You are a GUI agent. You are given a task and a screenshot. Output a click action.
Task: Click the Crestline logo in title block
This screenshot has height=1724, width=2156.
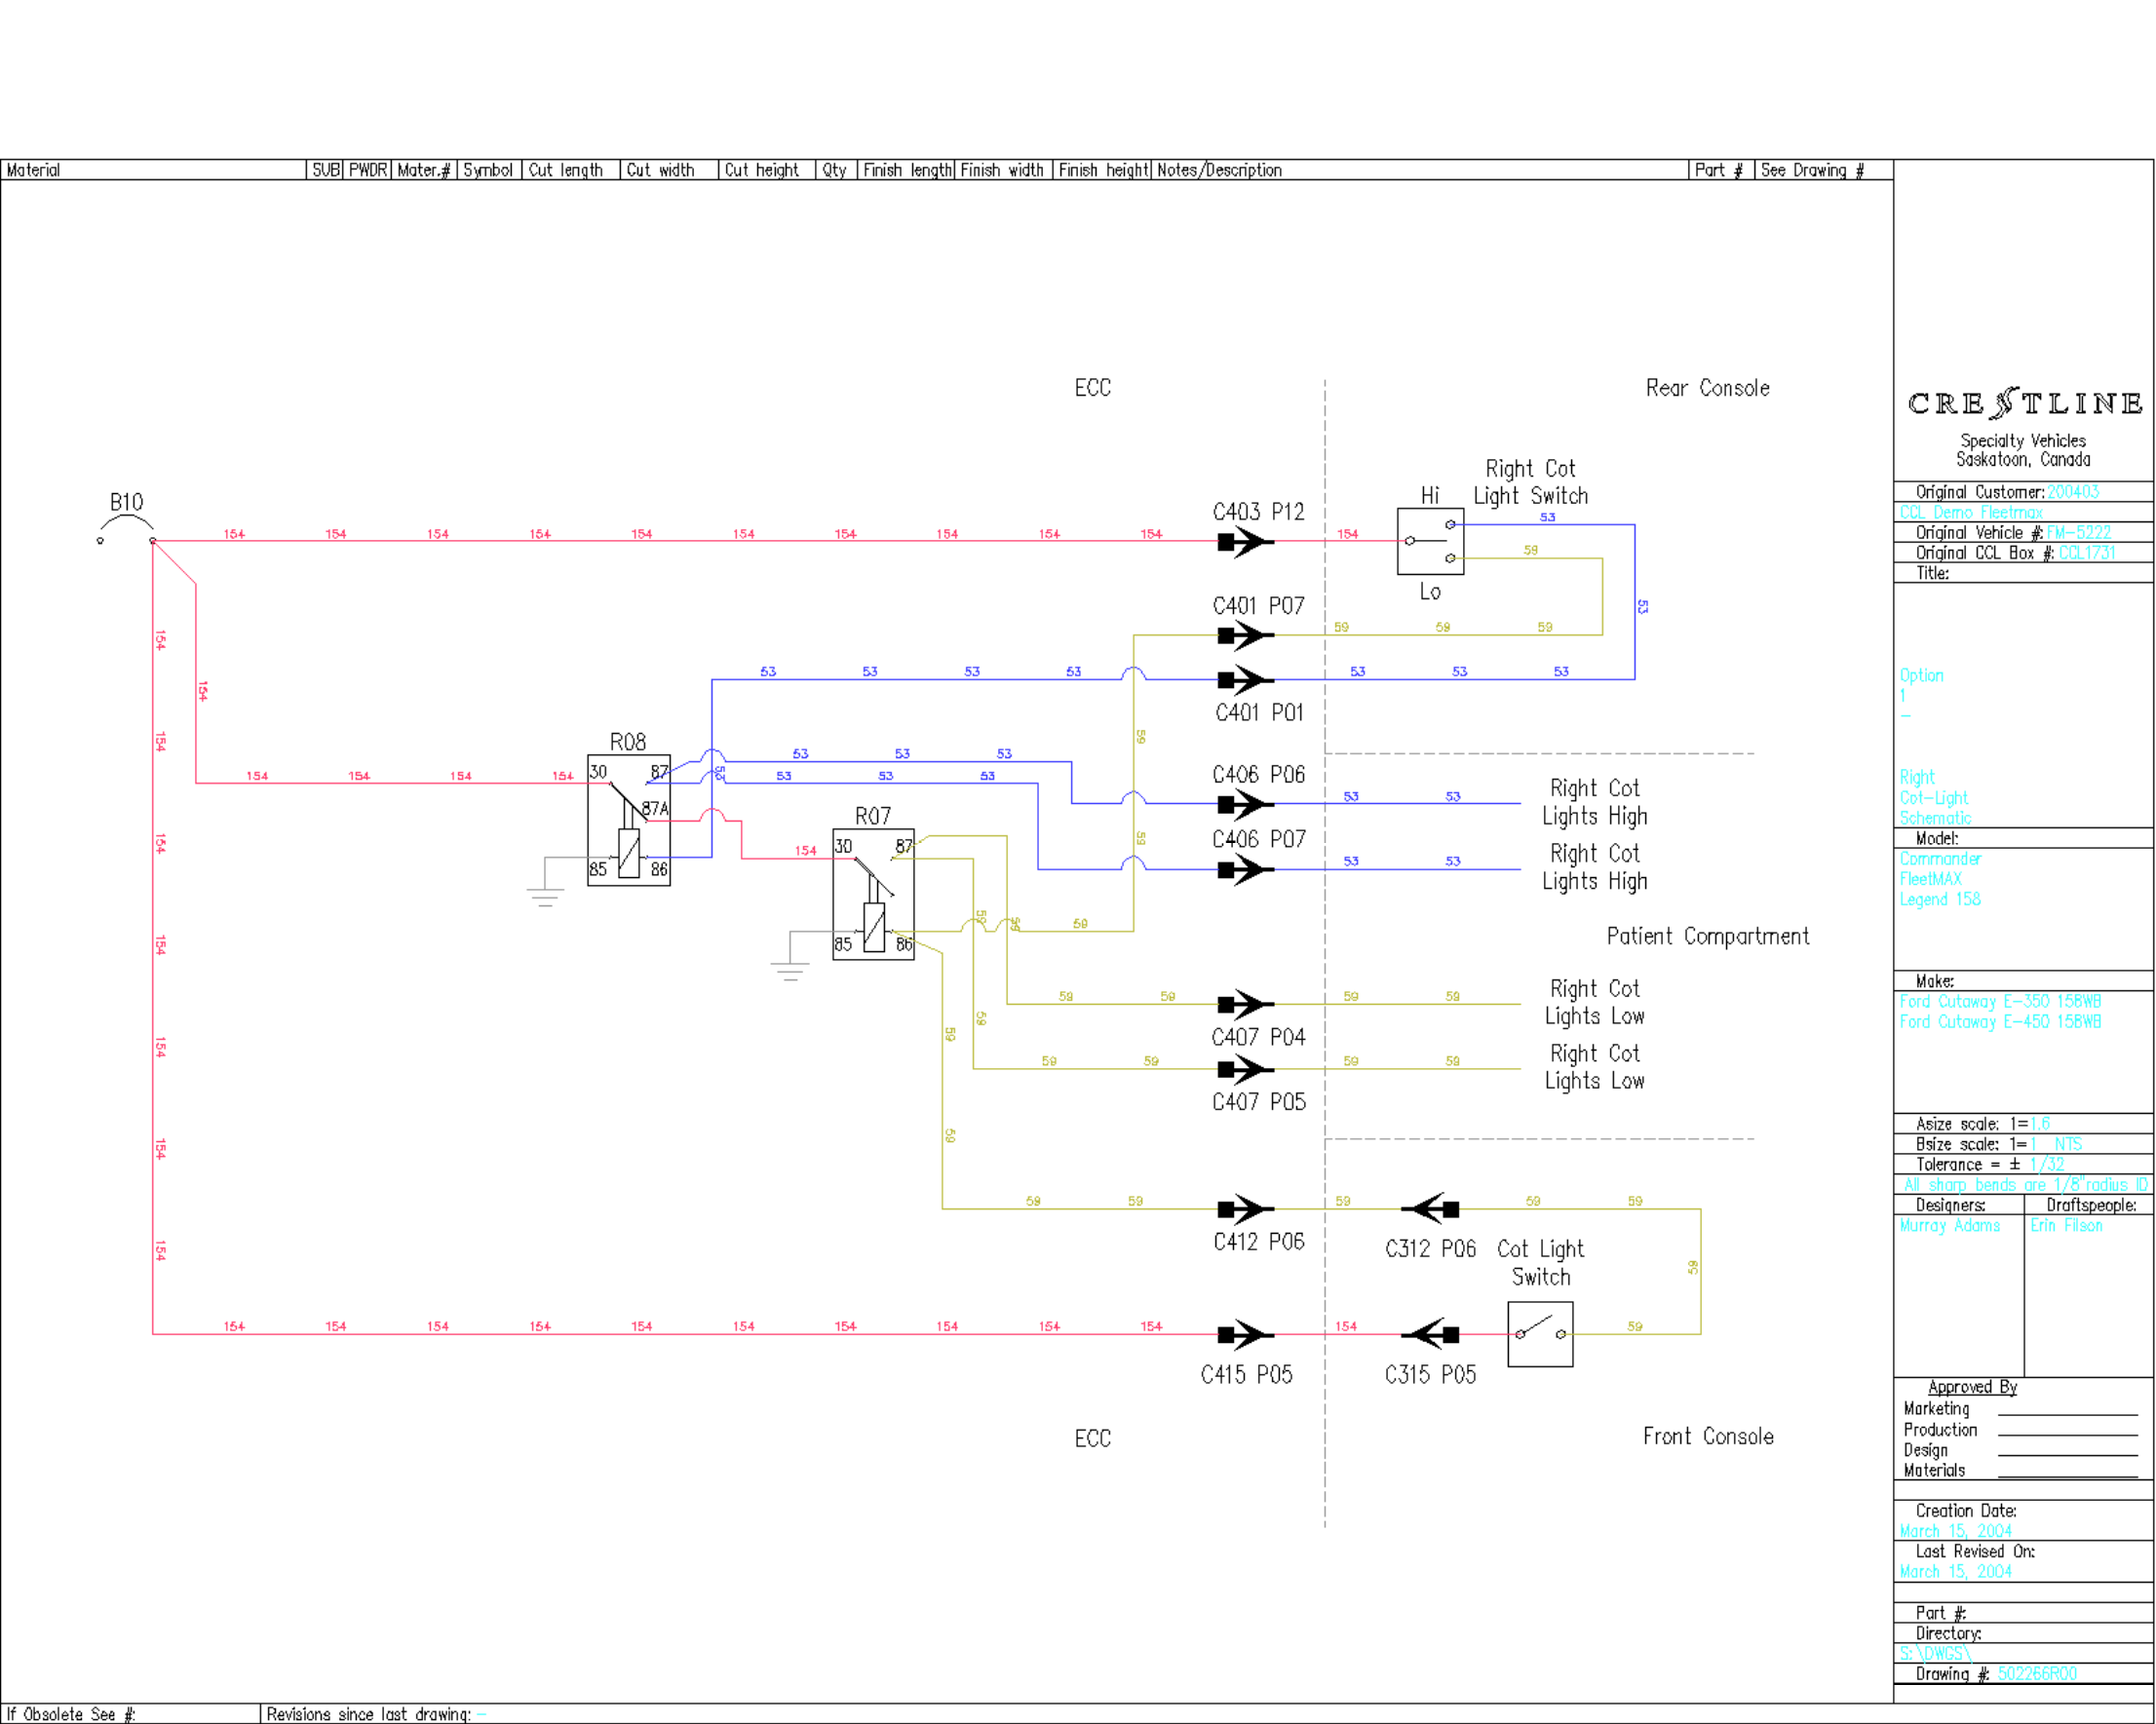click(2024, 403)
